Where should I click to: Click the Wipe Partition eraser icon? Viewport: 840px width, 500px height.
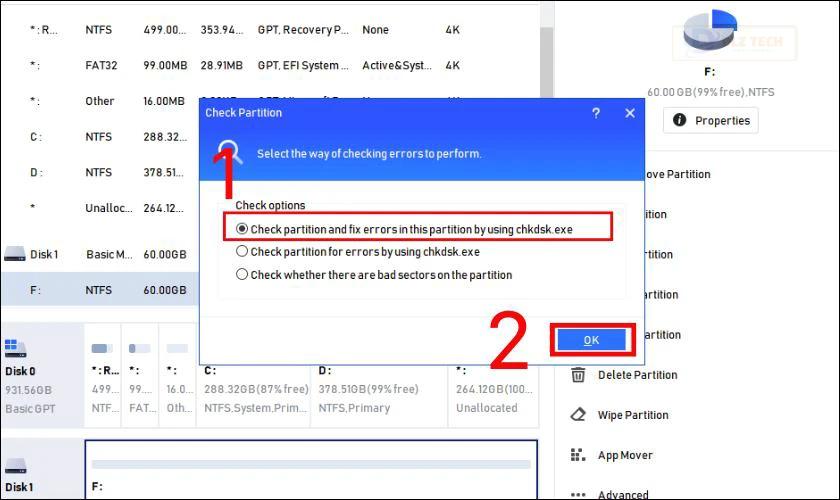pos(578,415)
